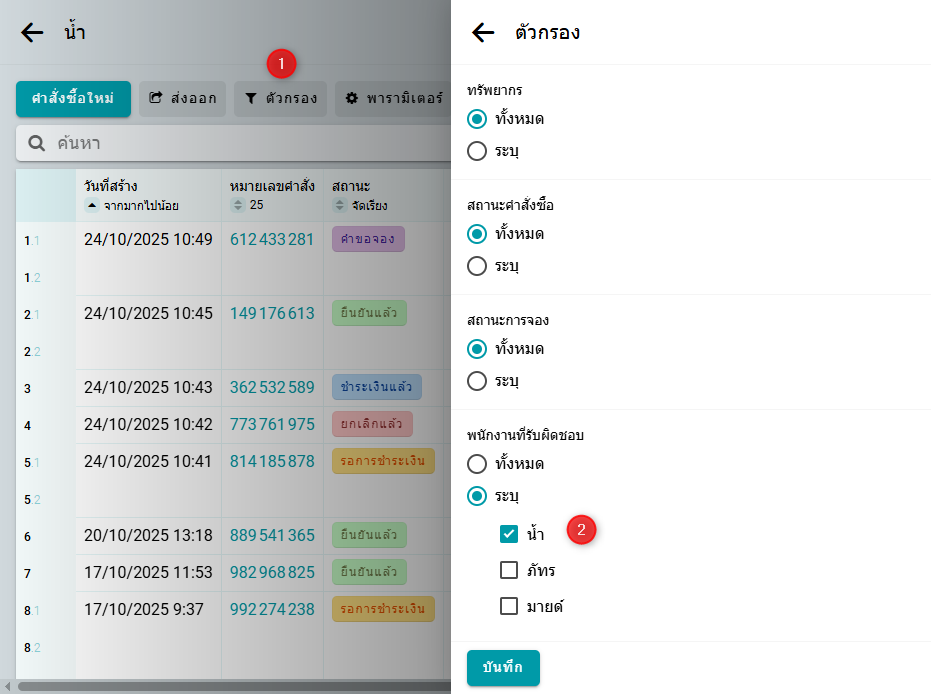The width and height of the screenshot is (931, 694).
Task: Click the ค้นหา search input field
Action: [240, 143]
